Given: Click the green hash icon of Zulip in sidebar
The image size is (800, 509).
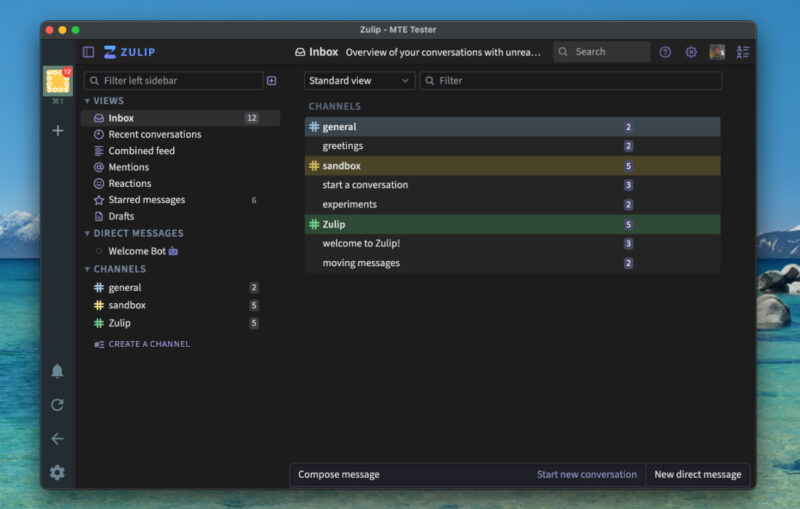Looking at the screenshot, I should 99,323.
